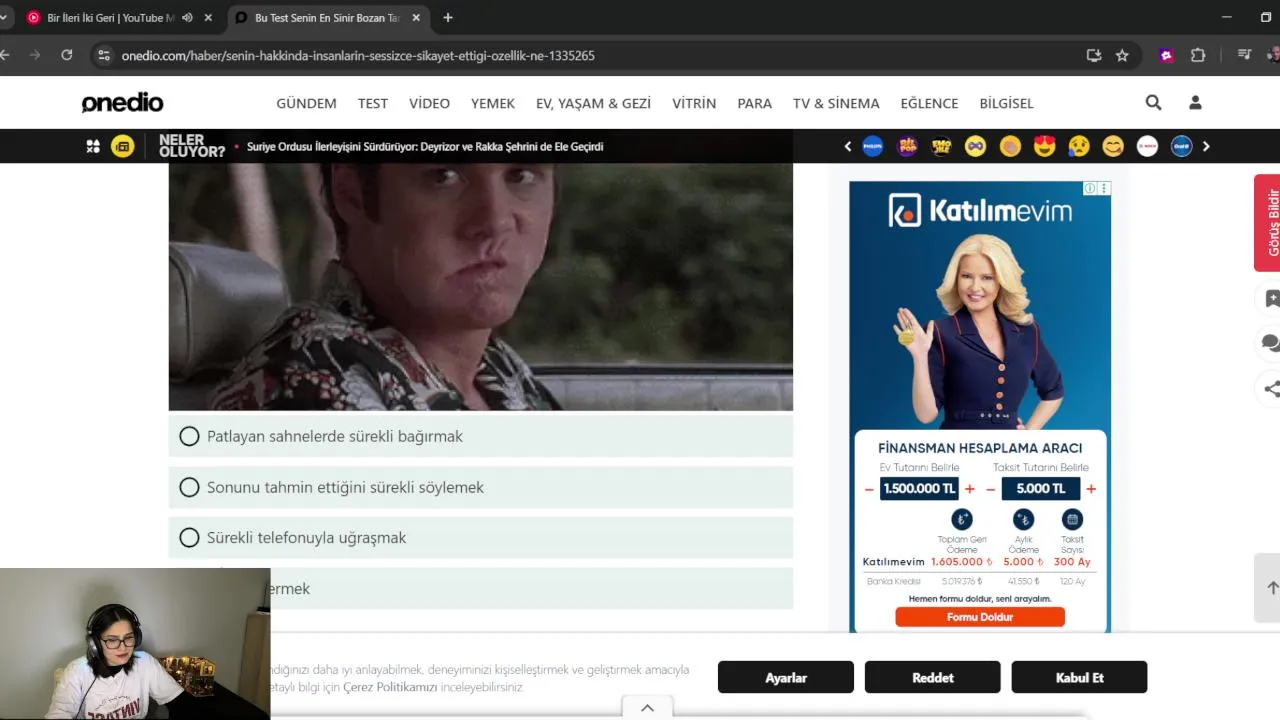
Task: Open the VİTRİN menu item
Action: click(694, 103)
